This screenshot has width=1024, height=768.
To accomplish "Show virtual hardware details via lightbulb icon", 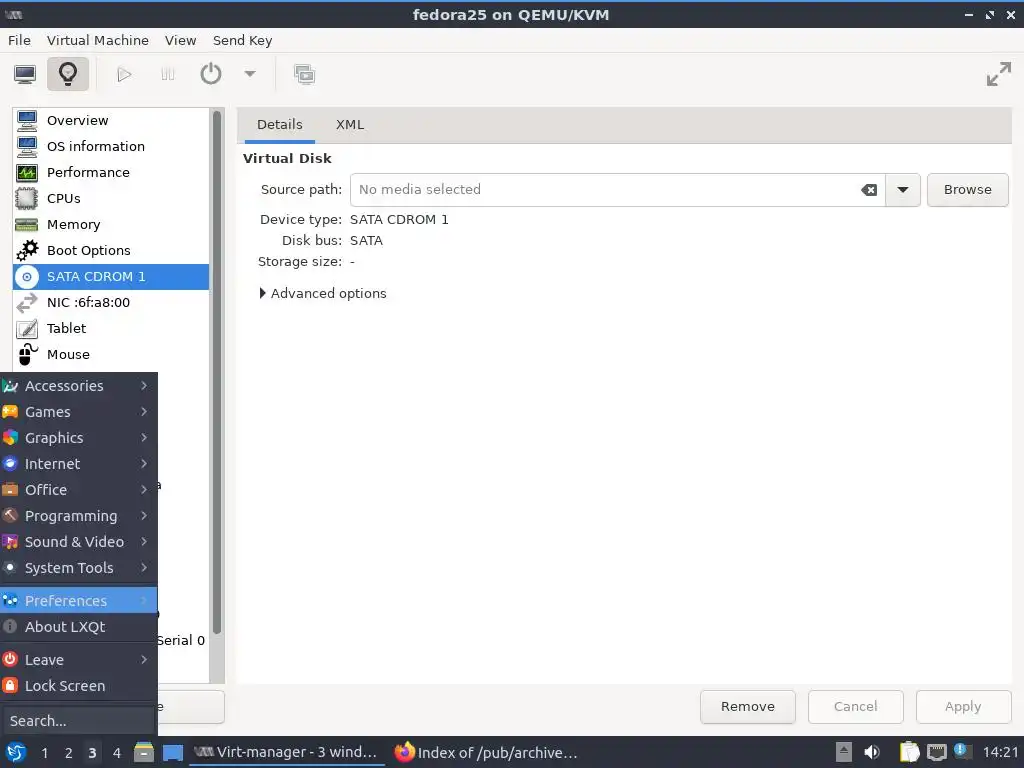I will 68,74.
